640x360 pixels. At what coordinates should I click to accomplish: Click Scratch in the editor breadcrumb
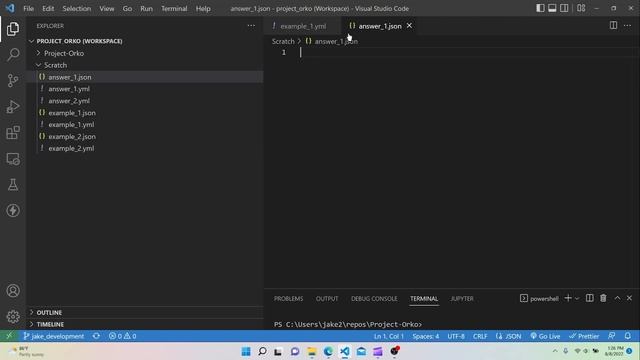click(x=283, y=41)
